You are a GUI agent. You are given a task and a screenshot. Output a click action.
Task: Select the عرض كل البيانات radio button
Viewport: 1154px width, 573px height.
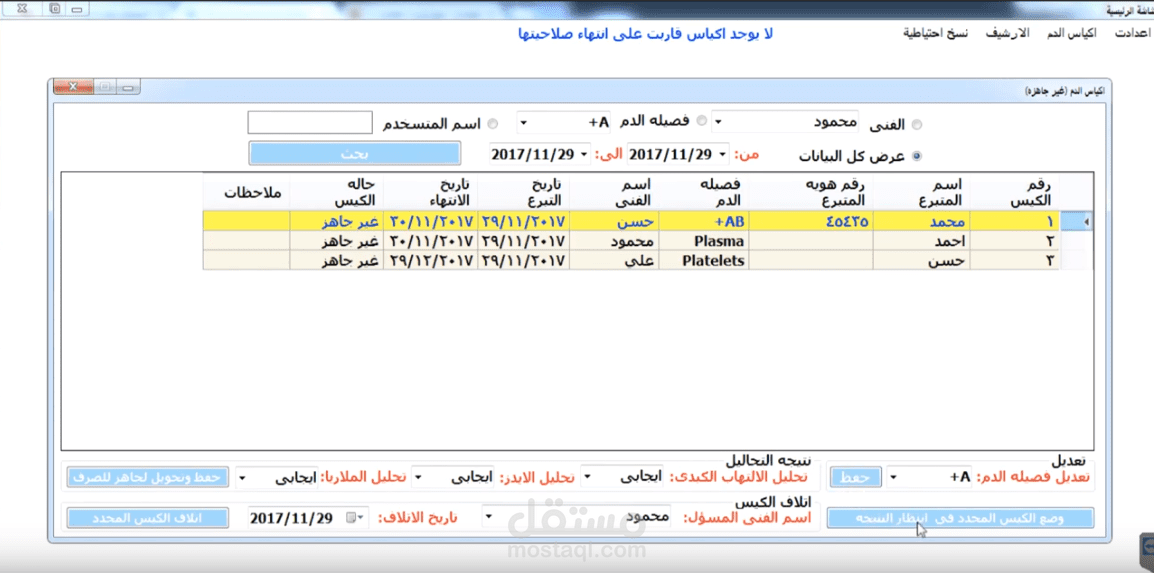click(x=917, y=156)
